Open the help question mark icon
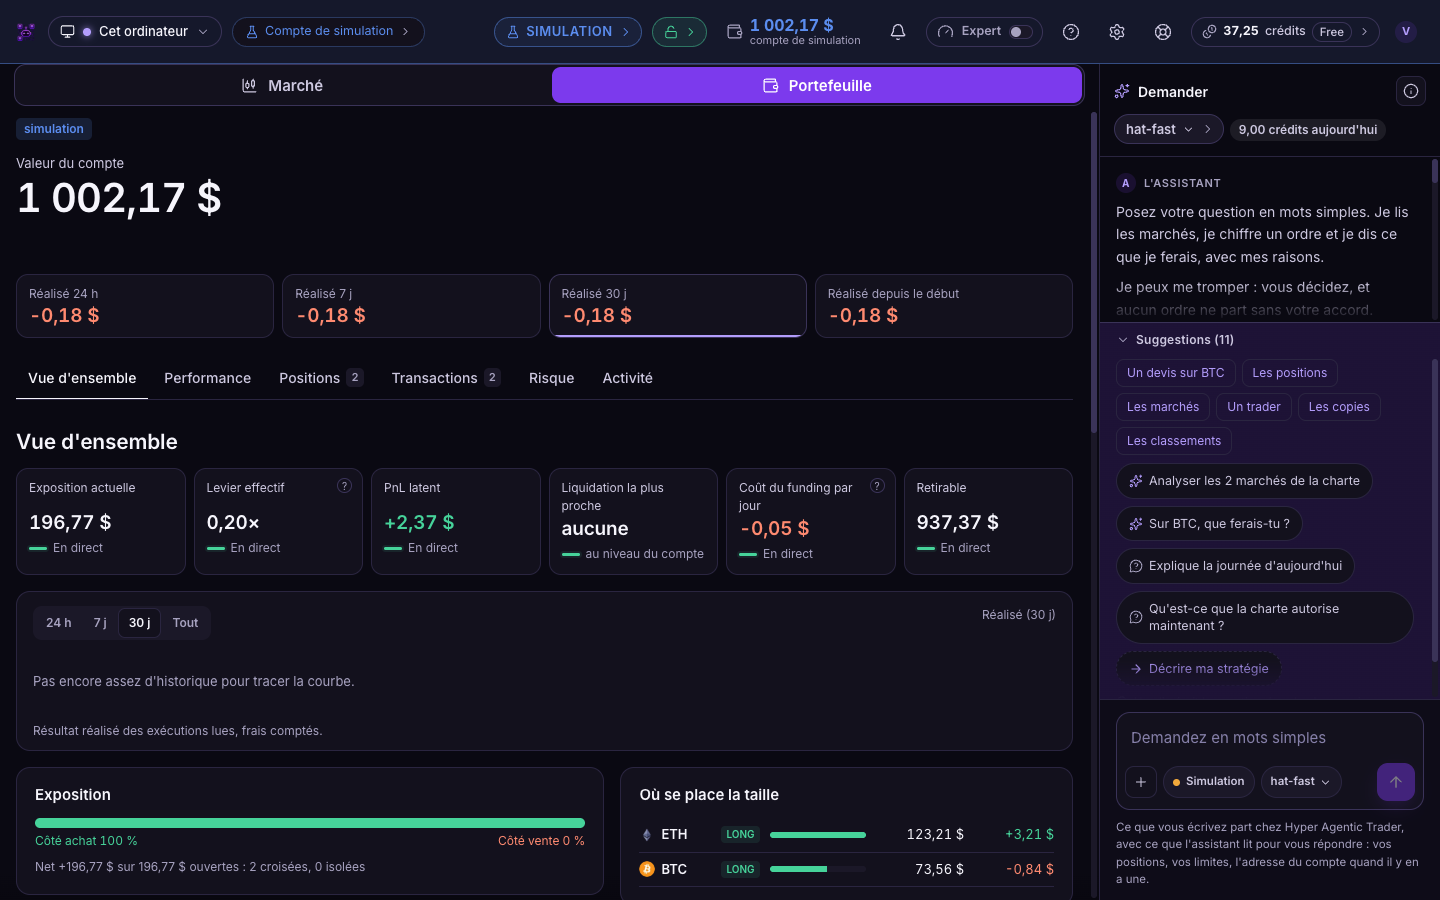This screenshot has height=900, width=1440. pyautogui.click(x=1071, y=32)
